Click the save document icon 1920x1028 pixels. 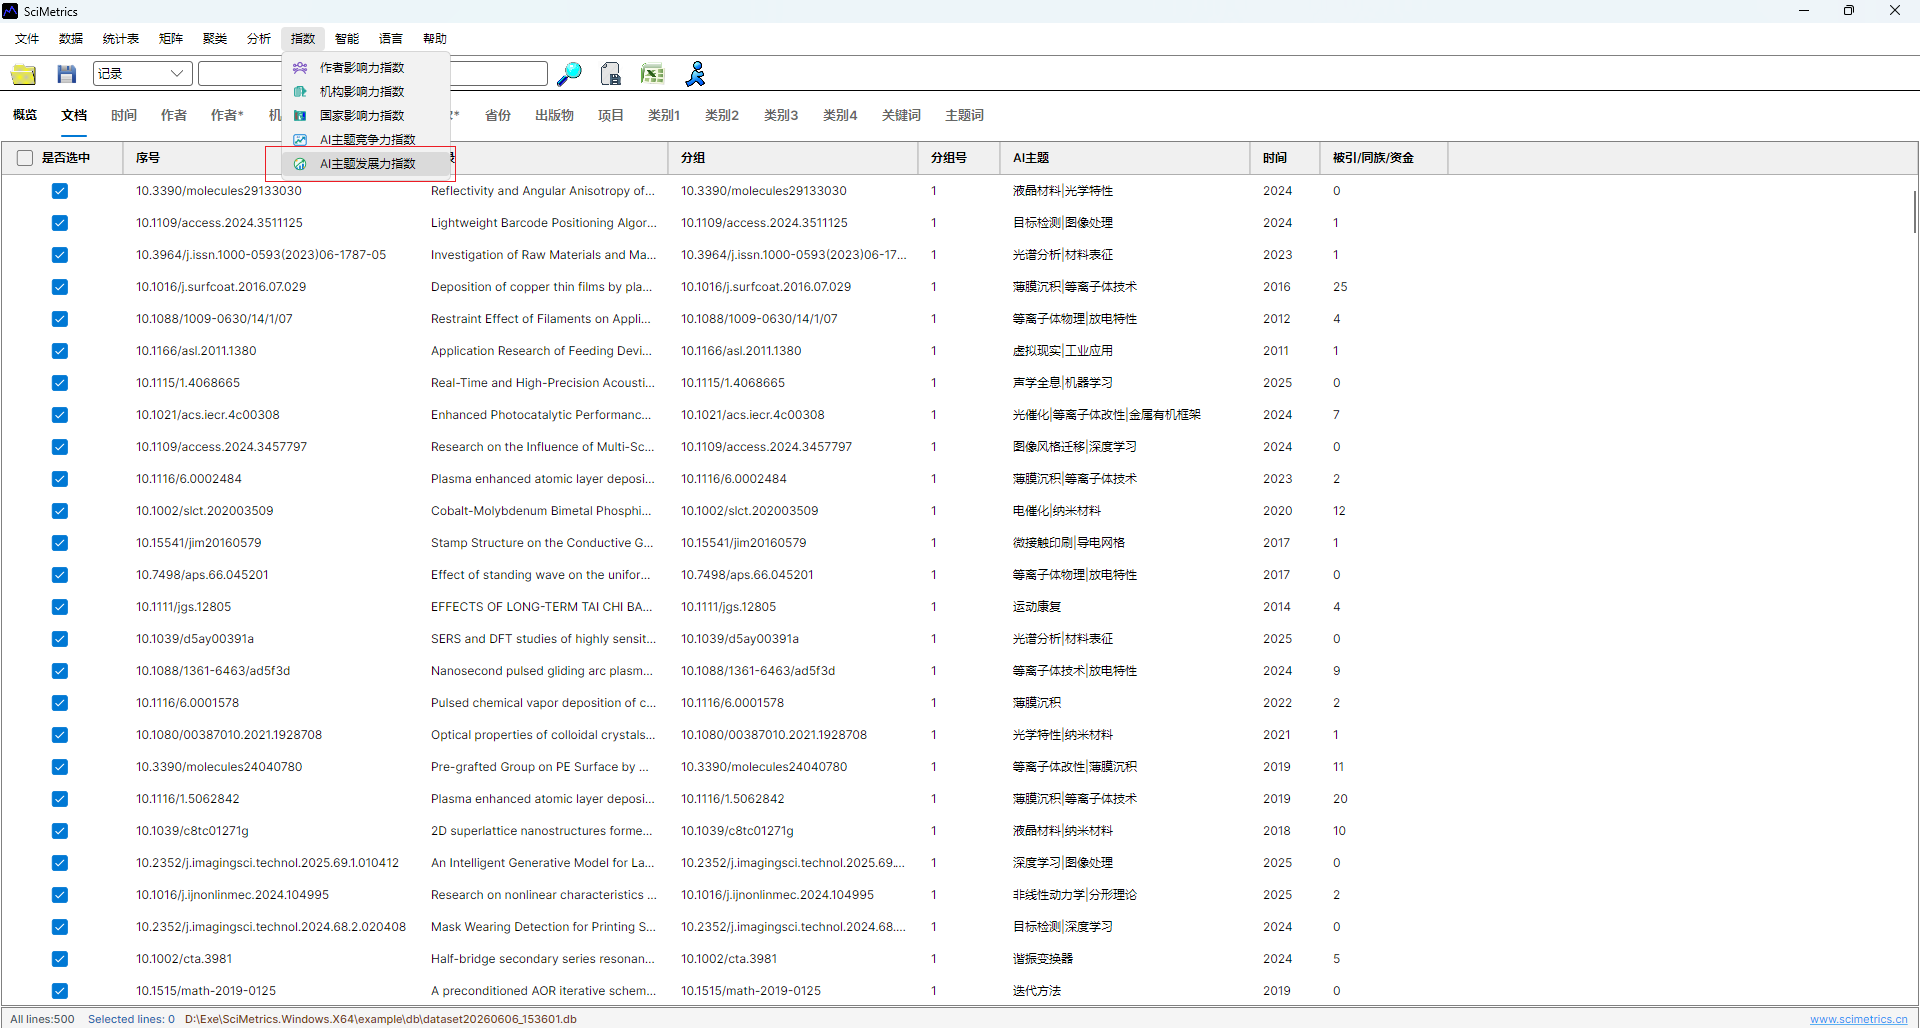pyautogui.click(x=611, y=74)
